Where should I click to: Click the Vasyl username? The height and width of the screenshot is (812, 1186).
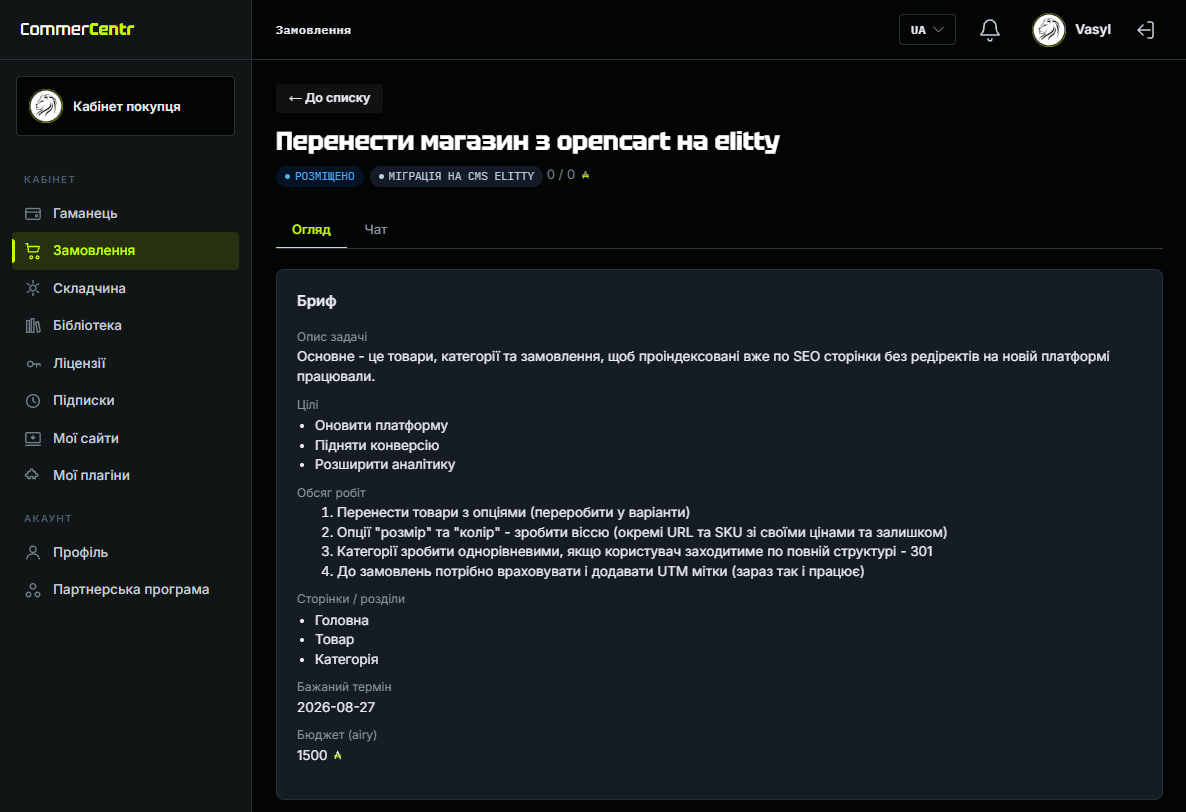tap(1092, 29)
